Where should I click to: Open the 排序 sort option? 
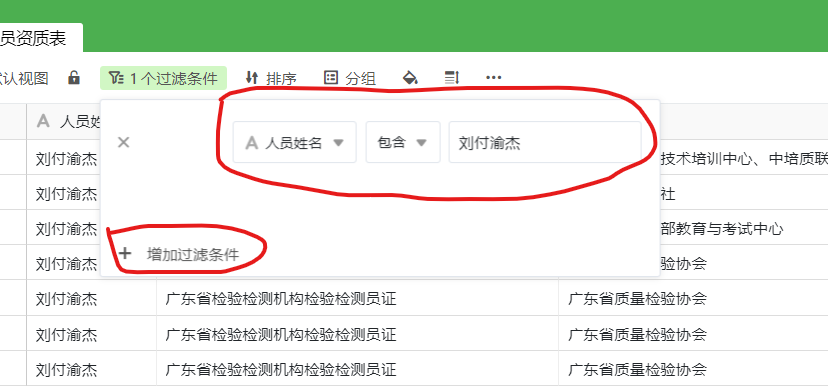coord(271,78)
